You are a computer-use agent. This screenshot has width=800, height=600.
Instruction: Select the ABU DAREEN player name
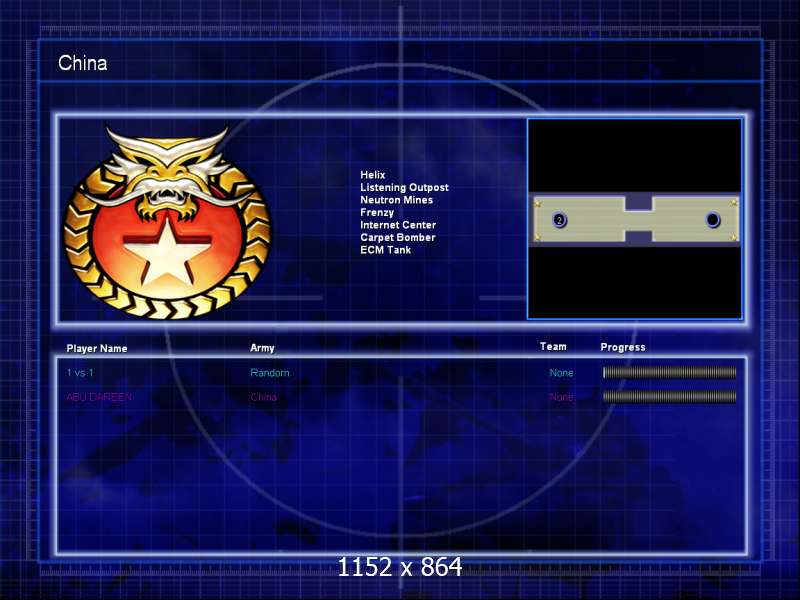pyautogui.click(x=99, y=396)
